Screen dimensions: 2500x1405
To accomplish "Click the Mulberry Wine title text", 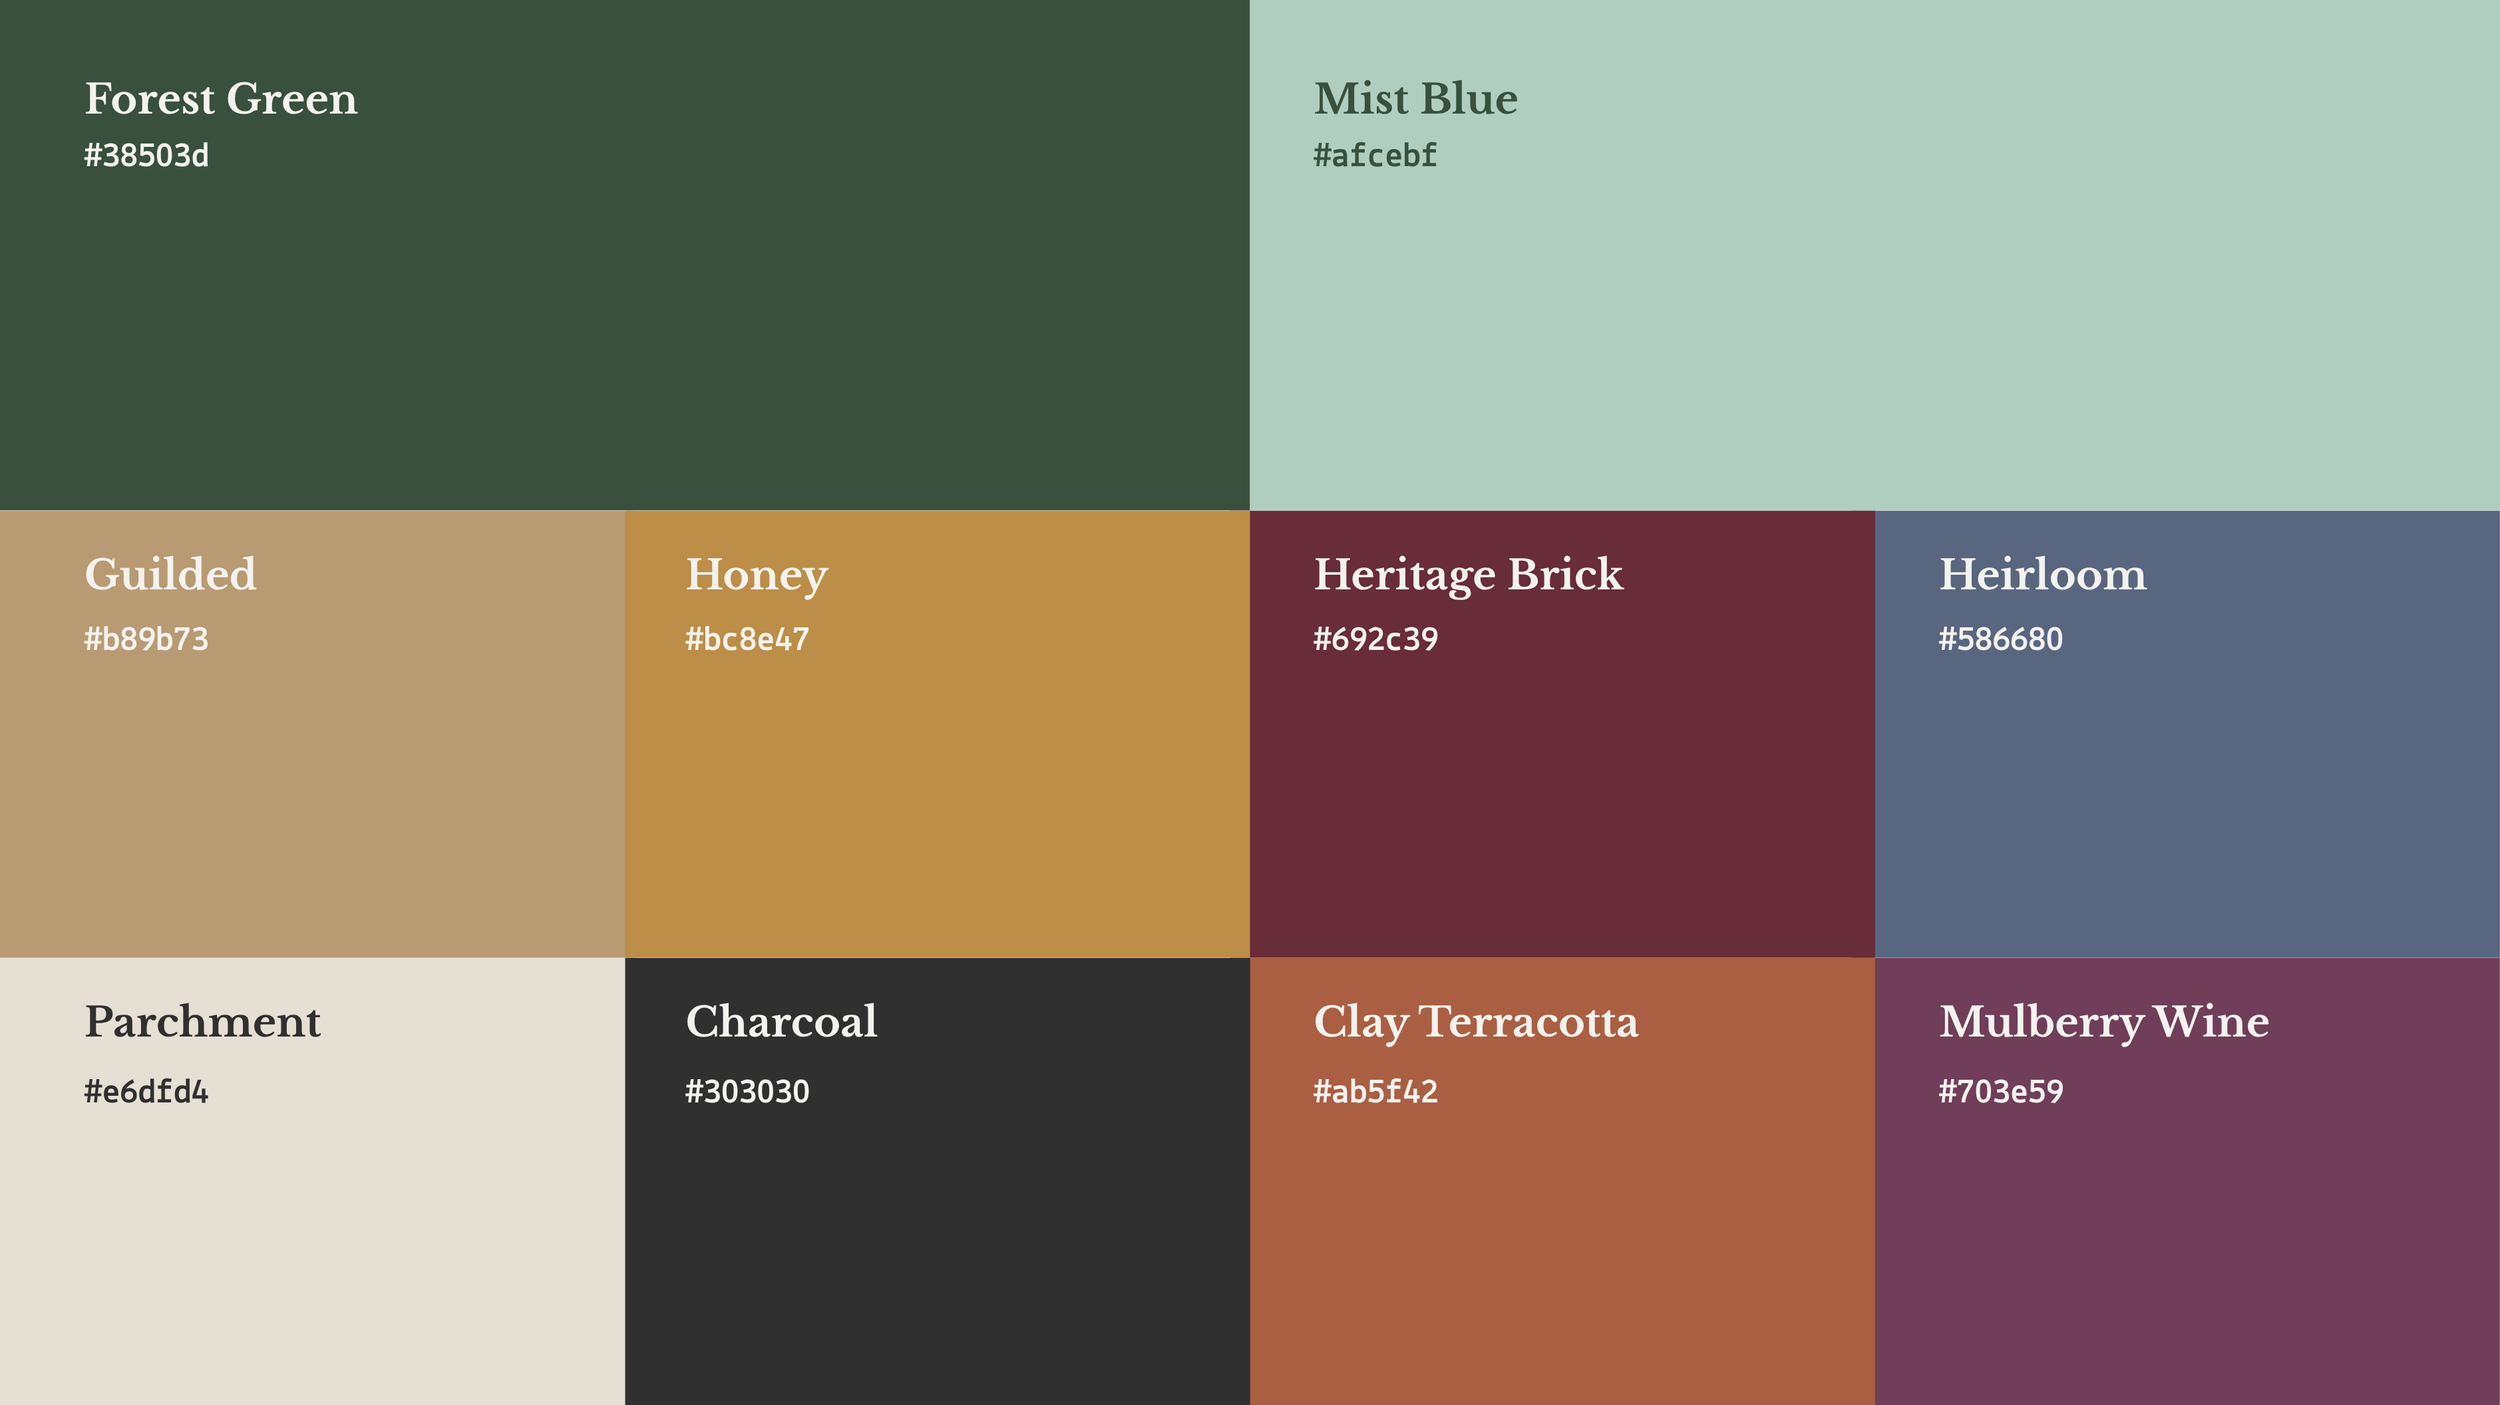I will pyautogui.click(x=2103, y=1021).
